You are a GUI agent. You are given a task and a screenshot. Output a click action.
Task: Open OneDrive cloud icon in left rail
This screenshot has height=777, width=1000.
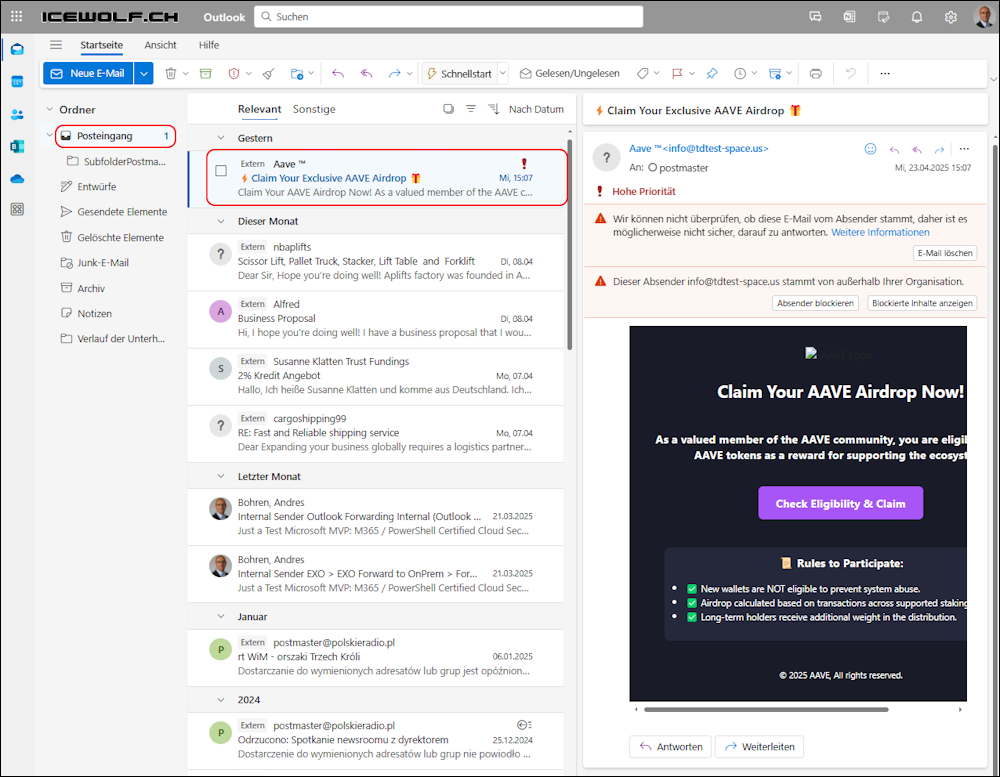[17, 179]
